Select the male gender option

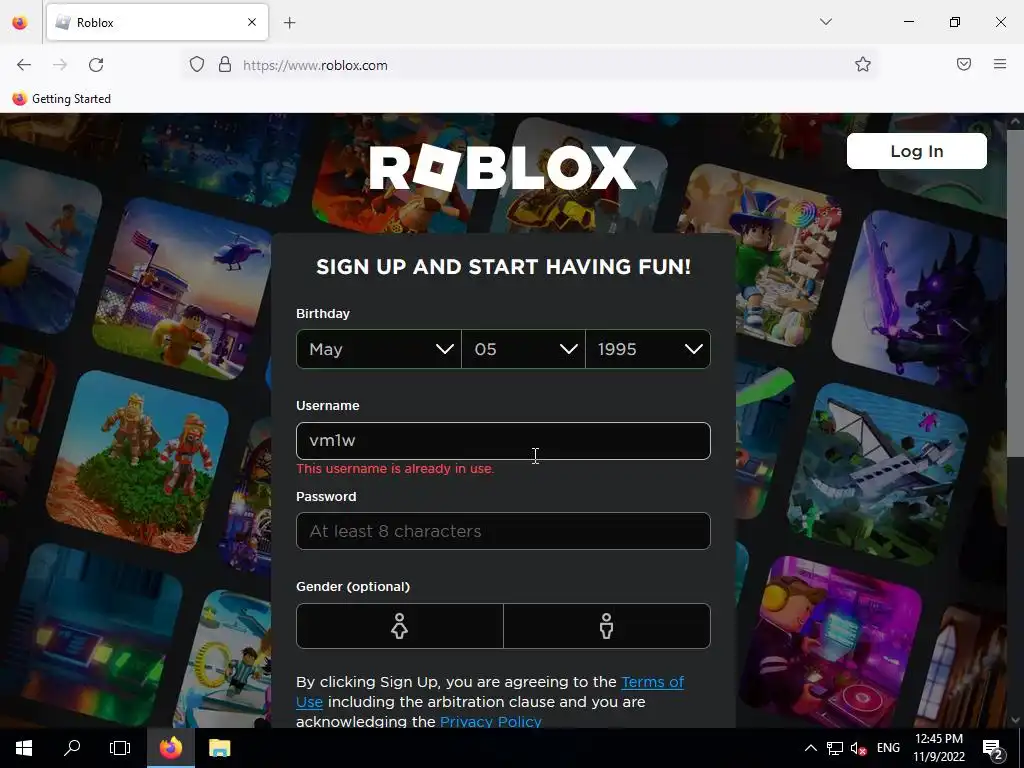(607, 626)
